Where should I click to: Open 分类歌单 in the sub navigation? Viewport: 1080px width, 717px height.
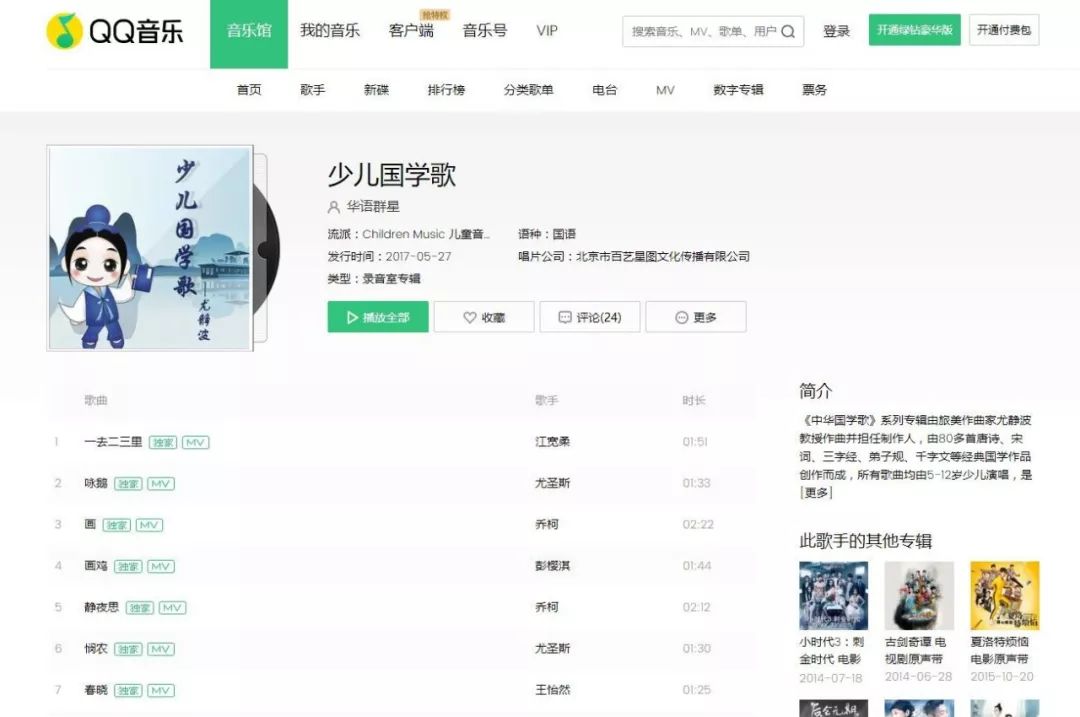pyautogui.click(x=528, y=90)
